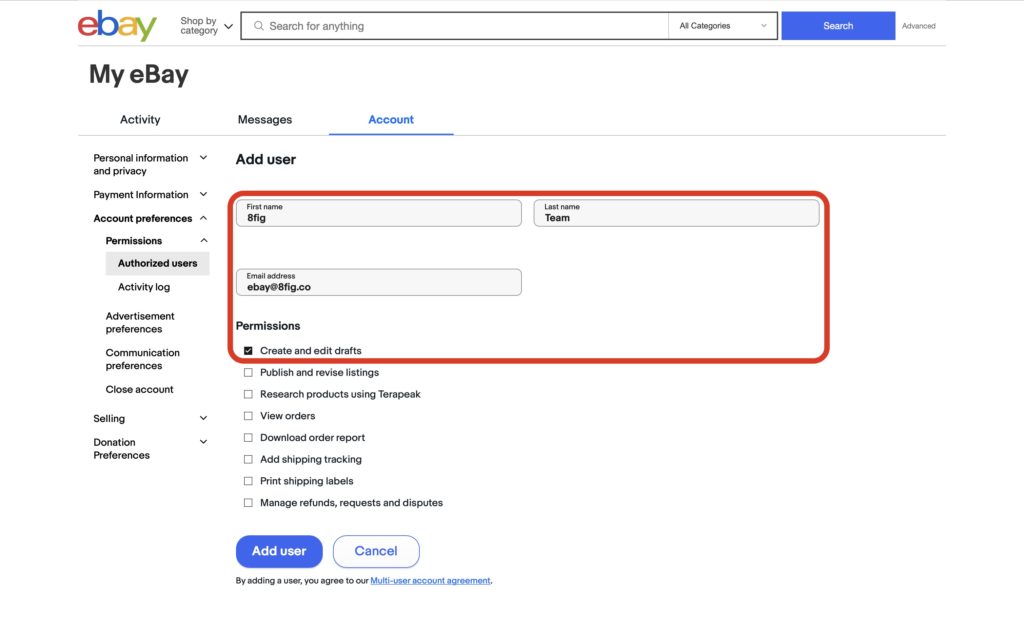Open the Multi-user account agreement link
Viewport: 1024px width, 633px height.
(430, 581)
